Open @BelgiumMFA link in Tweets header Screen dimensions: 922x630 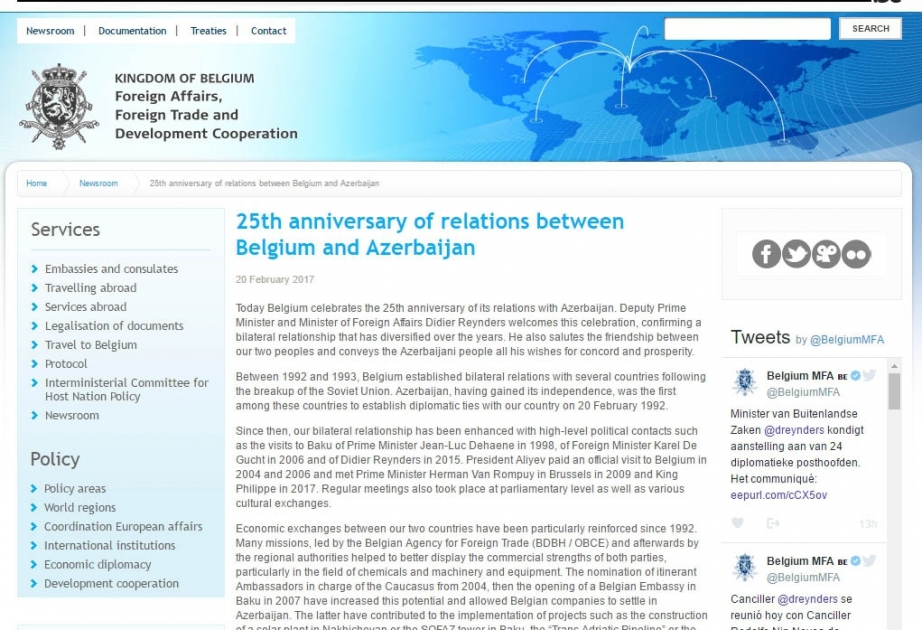[x=847, y=339]
